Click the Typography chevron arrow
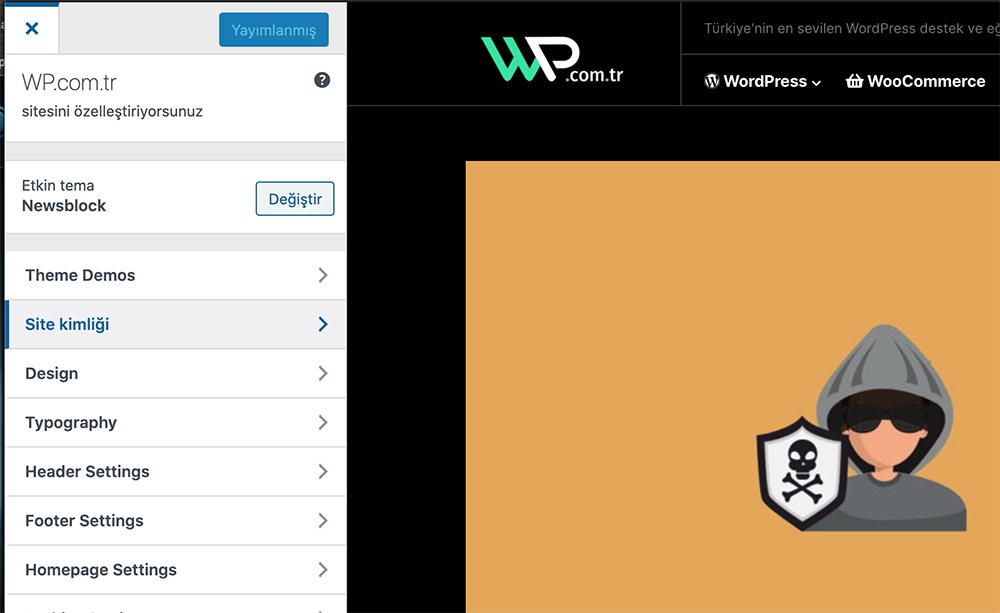The height and width of the screenshot is (613, 1000). pyautogui.click(x=323, y=422)
